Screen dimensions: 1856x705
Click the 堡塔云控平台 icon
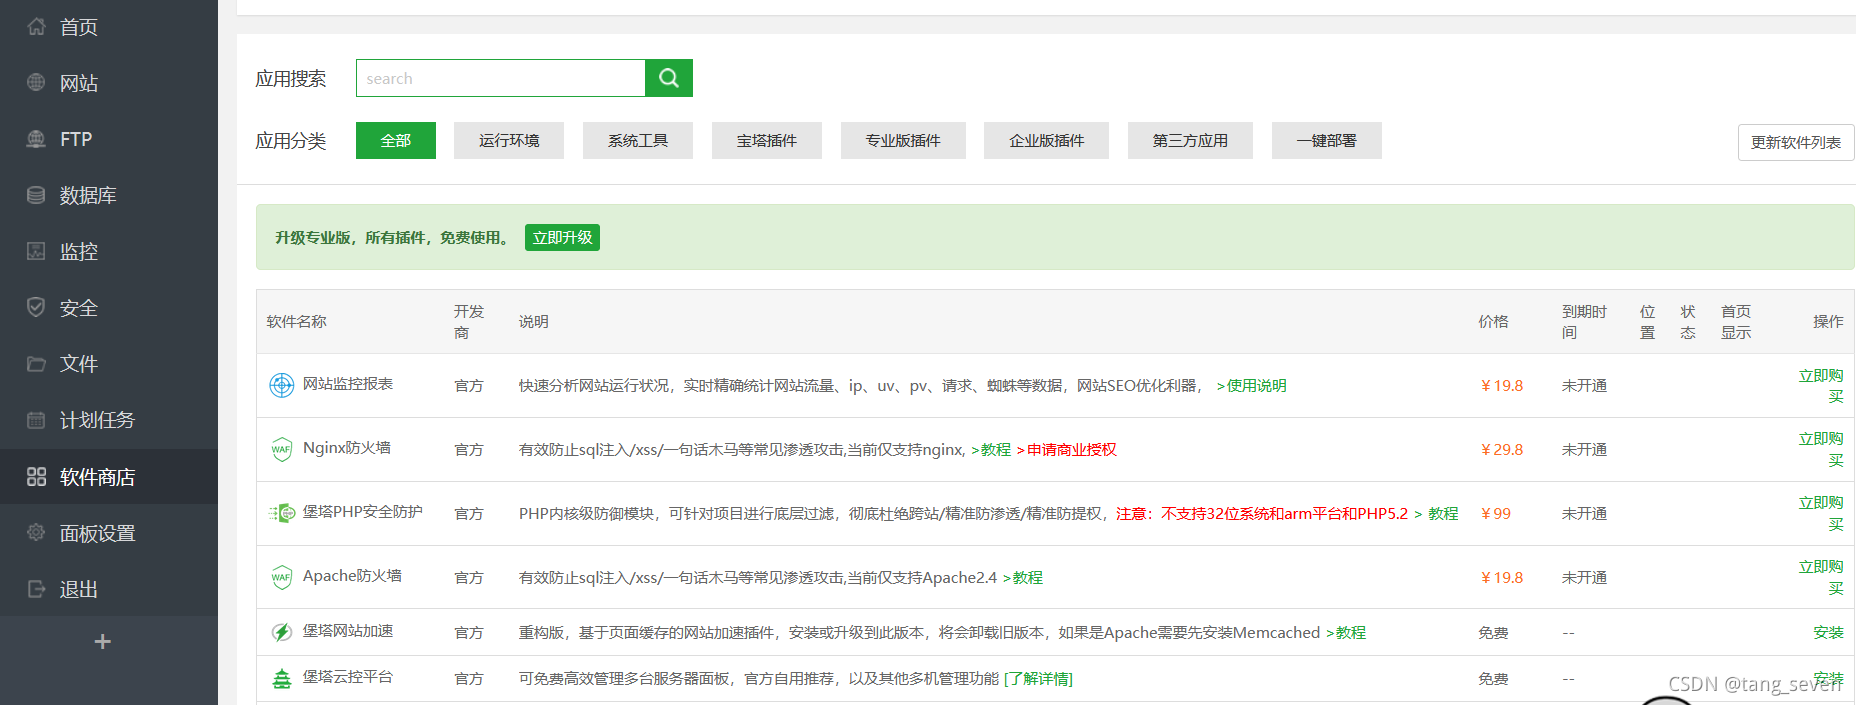pos(282,678)
